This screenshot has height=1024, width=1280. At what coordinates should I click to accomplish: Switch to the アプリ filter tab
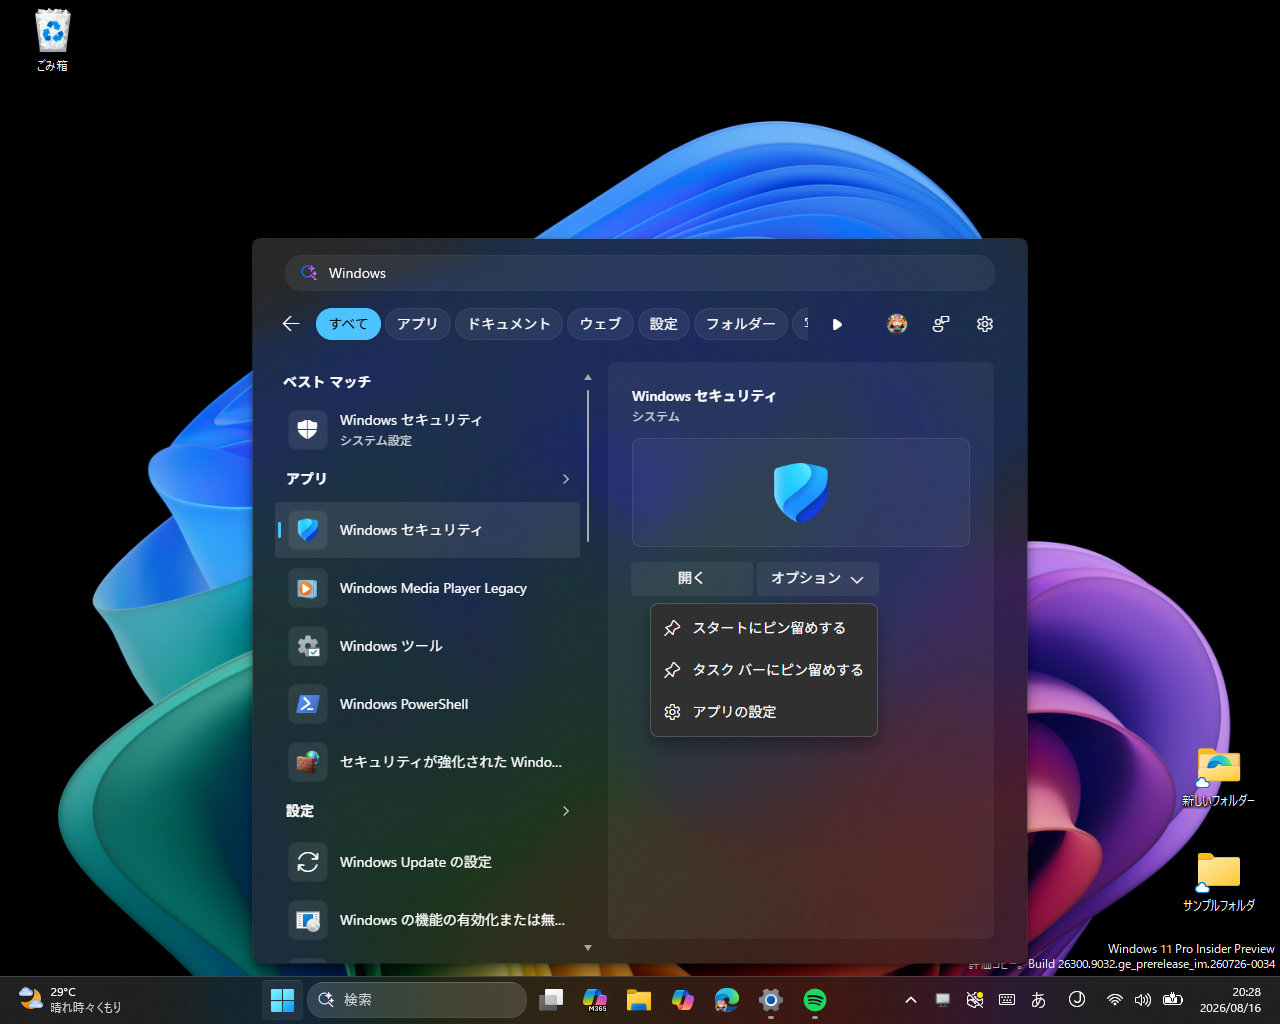coord(417,324)
